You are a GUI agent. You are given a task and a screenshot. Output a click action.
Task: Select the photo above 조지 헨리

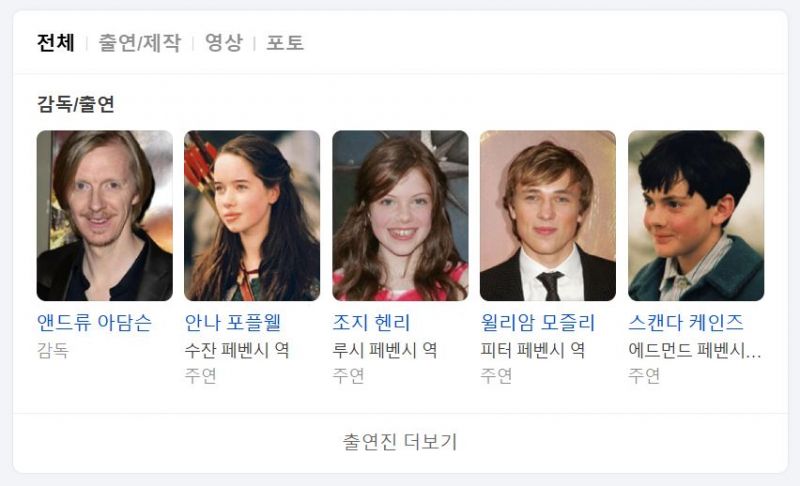[x=400, y=216]
